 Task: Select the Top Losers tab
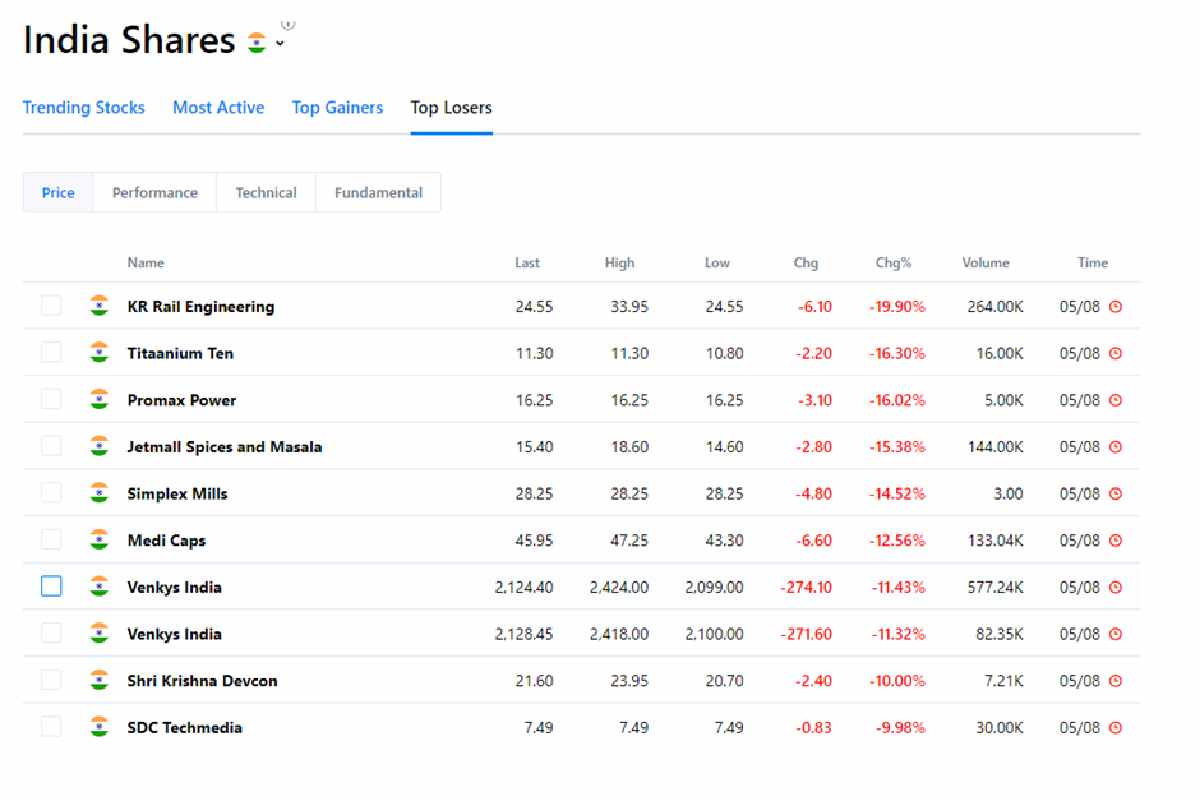(x=451, y=108)
